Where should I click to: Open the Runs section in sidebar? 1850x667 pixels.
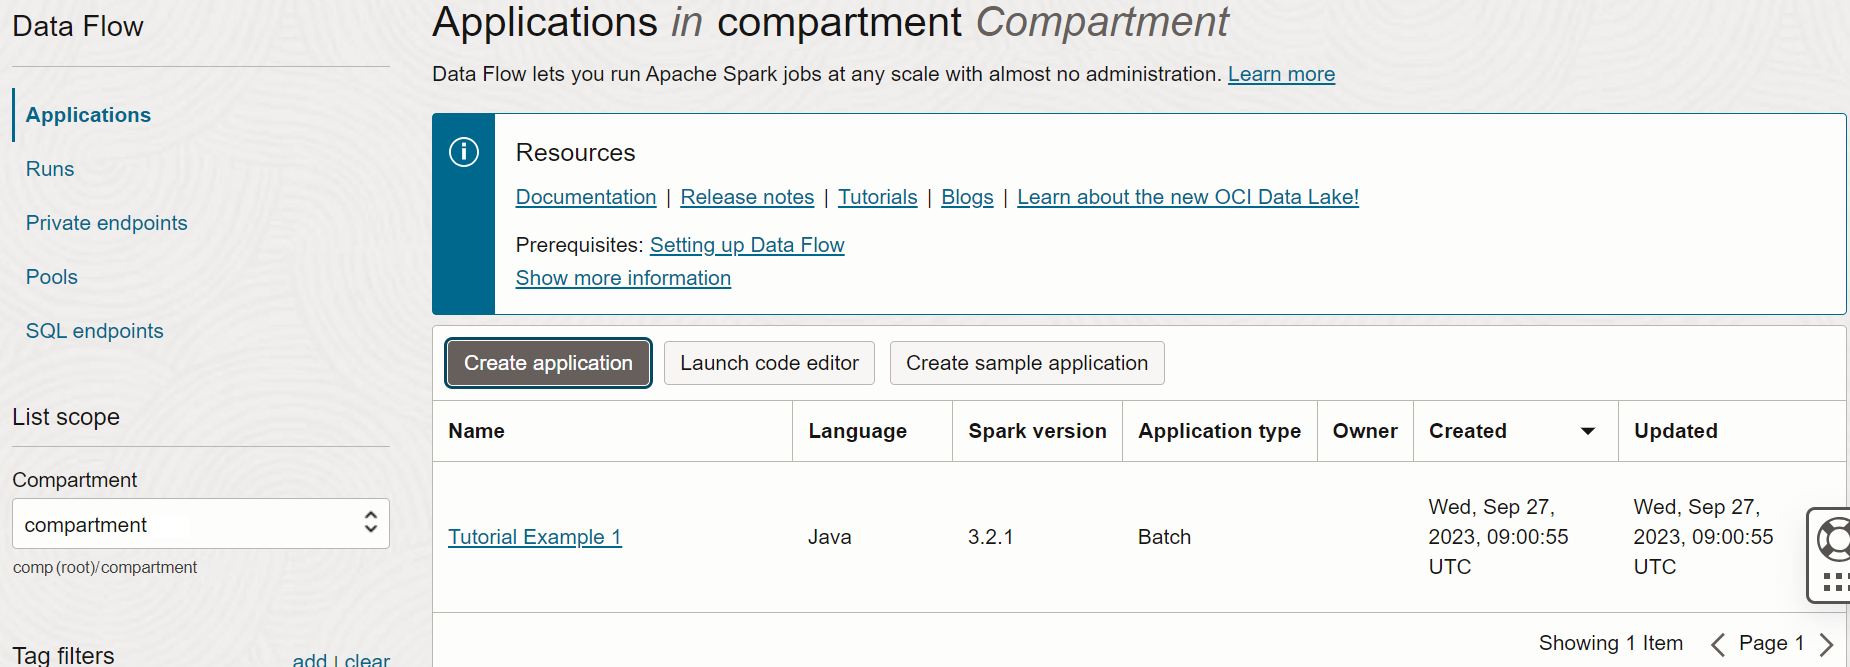click(50, 169)
